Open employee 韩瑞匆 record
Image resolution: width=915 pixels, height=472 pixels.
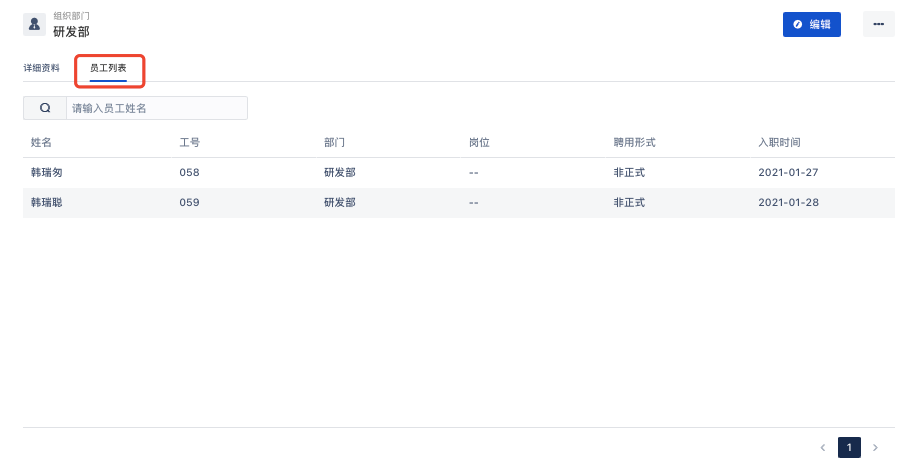(x=47, y=173)
